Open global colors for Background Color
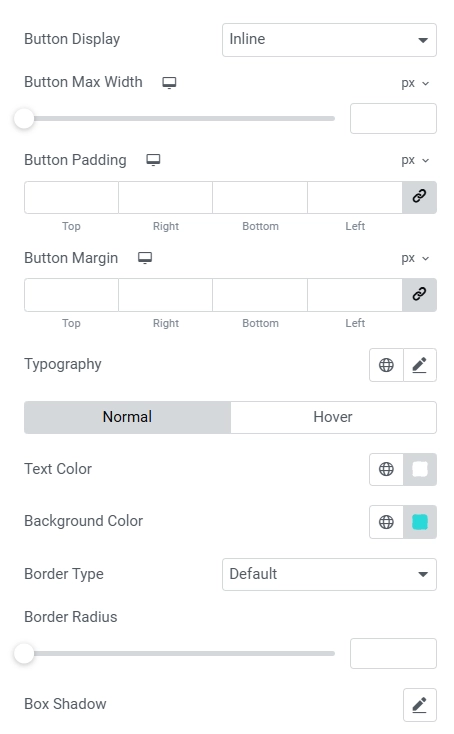Viewport: 454px width, 734px height. point(386,521)
